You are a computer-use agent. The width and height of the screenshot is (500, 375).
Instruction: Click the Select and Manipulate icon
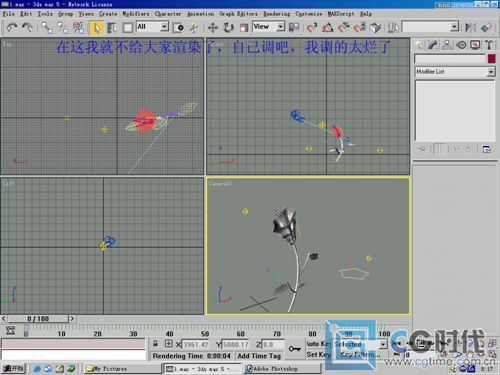[x=194, y=27]
